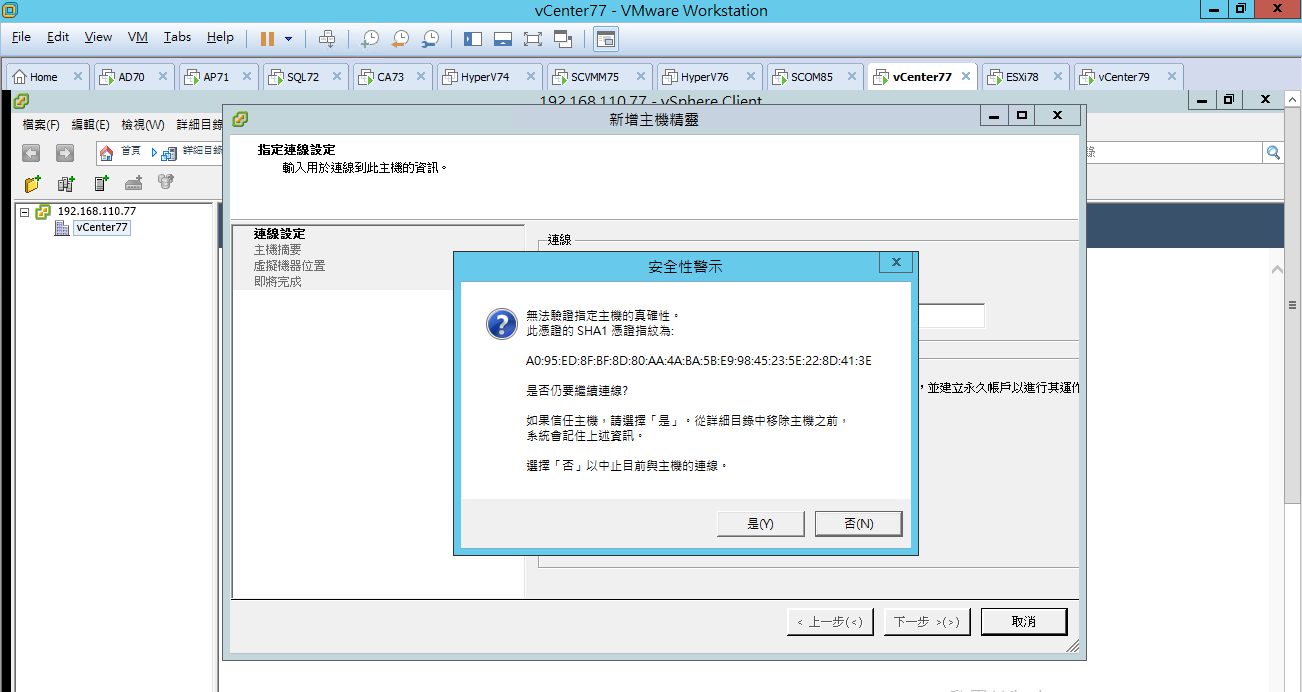
Task: Click 取消 in the add host wizard
Action: point(1024,621)
